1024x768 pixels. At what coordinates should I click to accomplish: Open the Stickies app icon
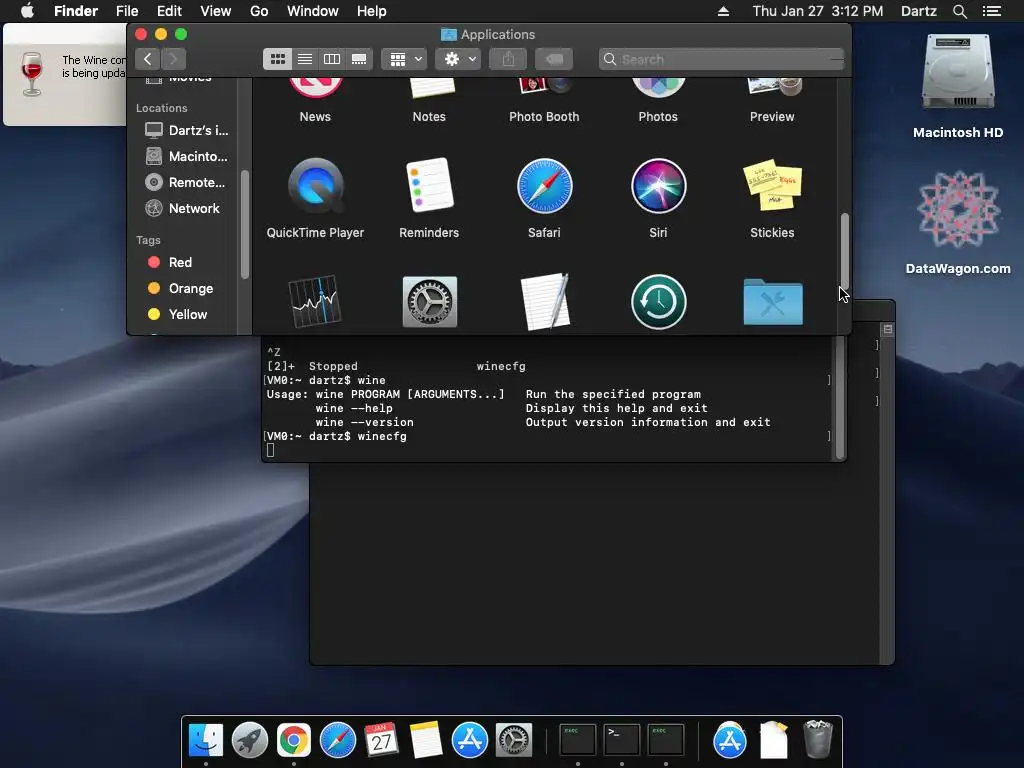pos(773,185)
